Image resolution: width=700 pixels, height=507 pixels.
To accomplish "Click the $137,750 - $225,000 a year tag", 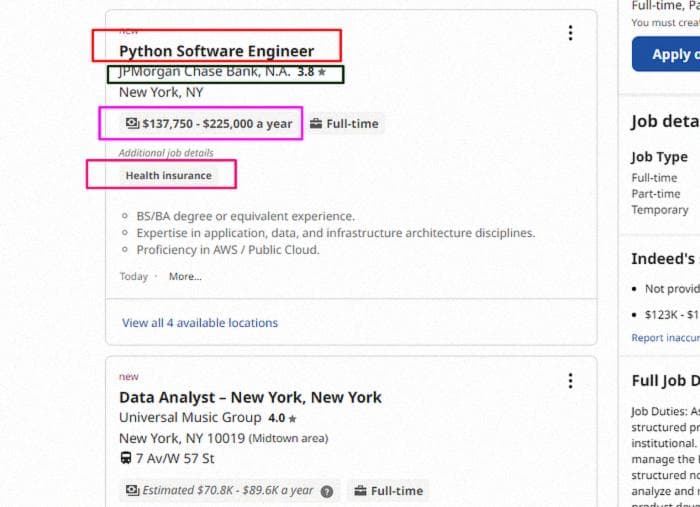I will point(209,124).
